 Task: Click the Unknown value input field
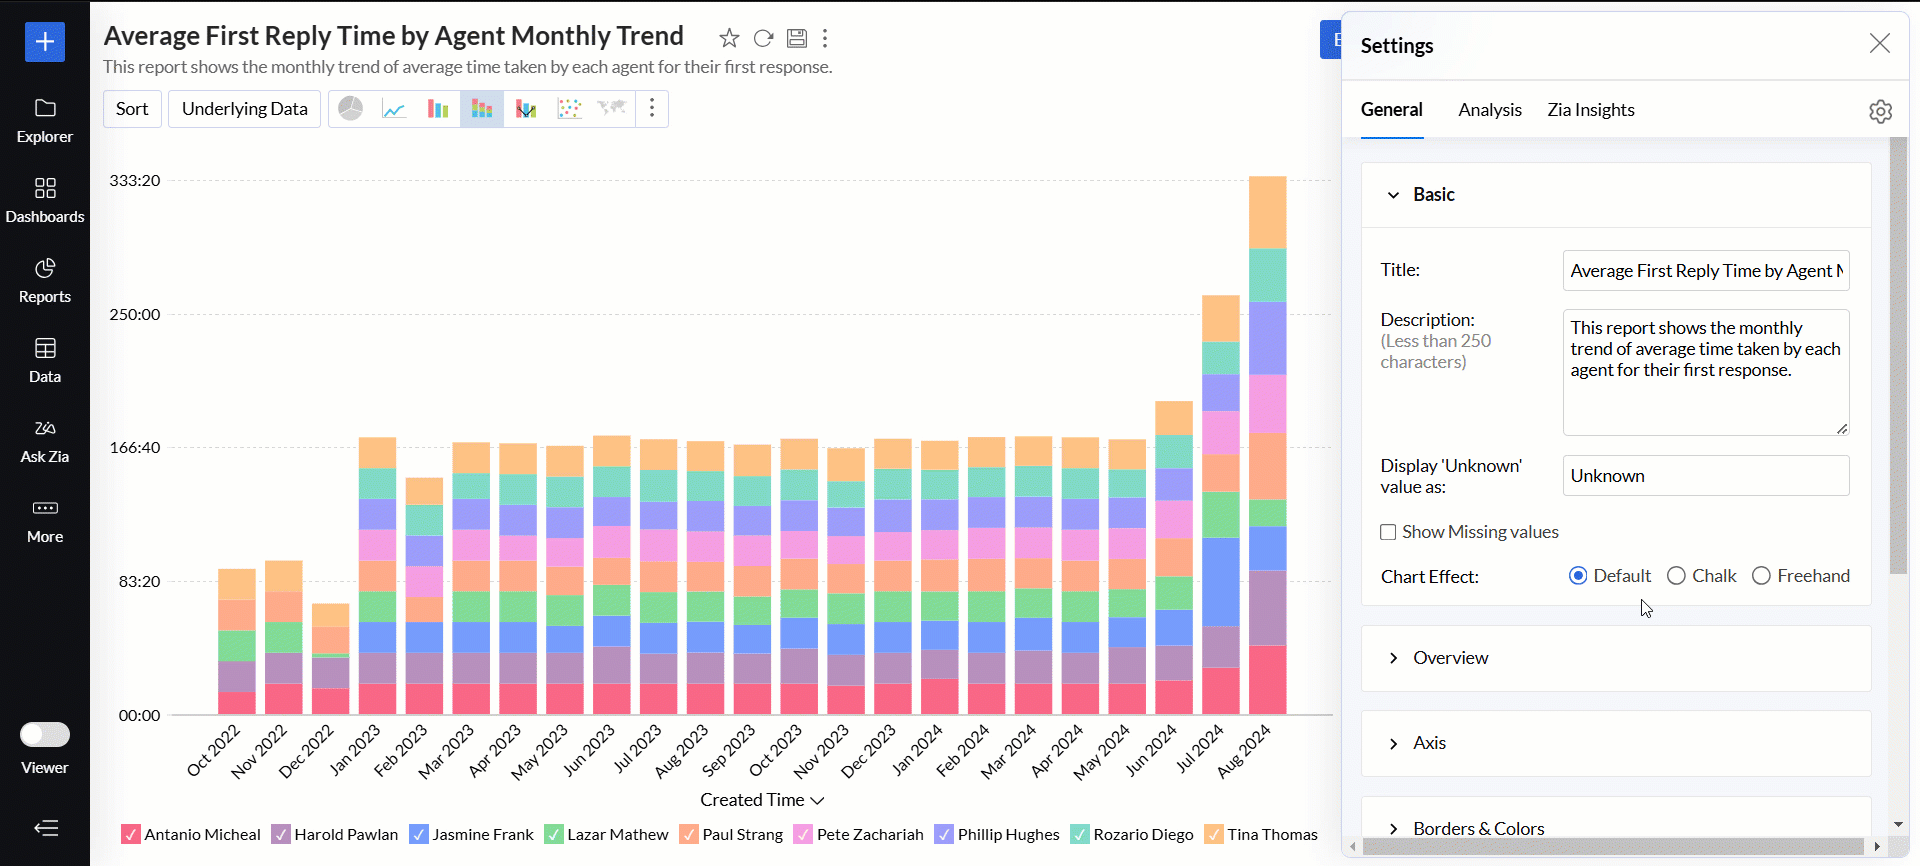pyautogui.click(x=1705, y=476)
